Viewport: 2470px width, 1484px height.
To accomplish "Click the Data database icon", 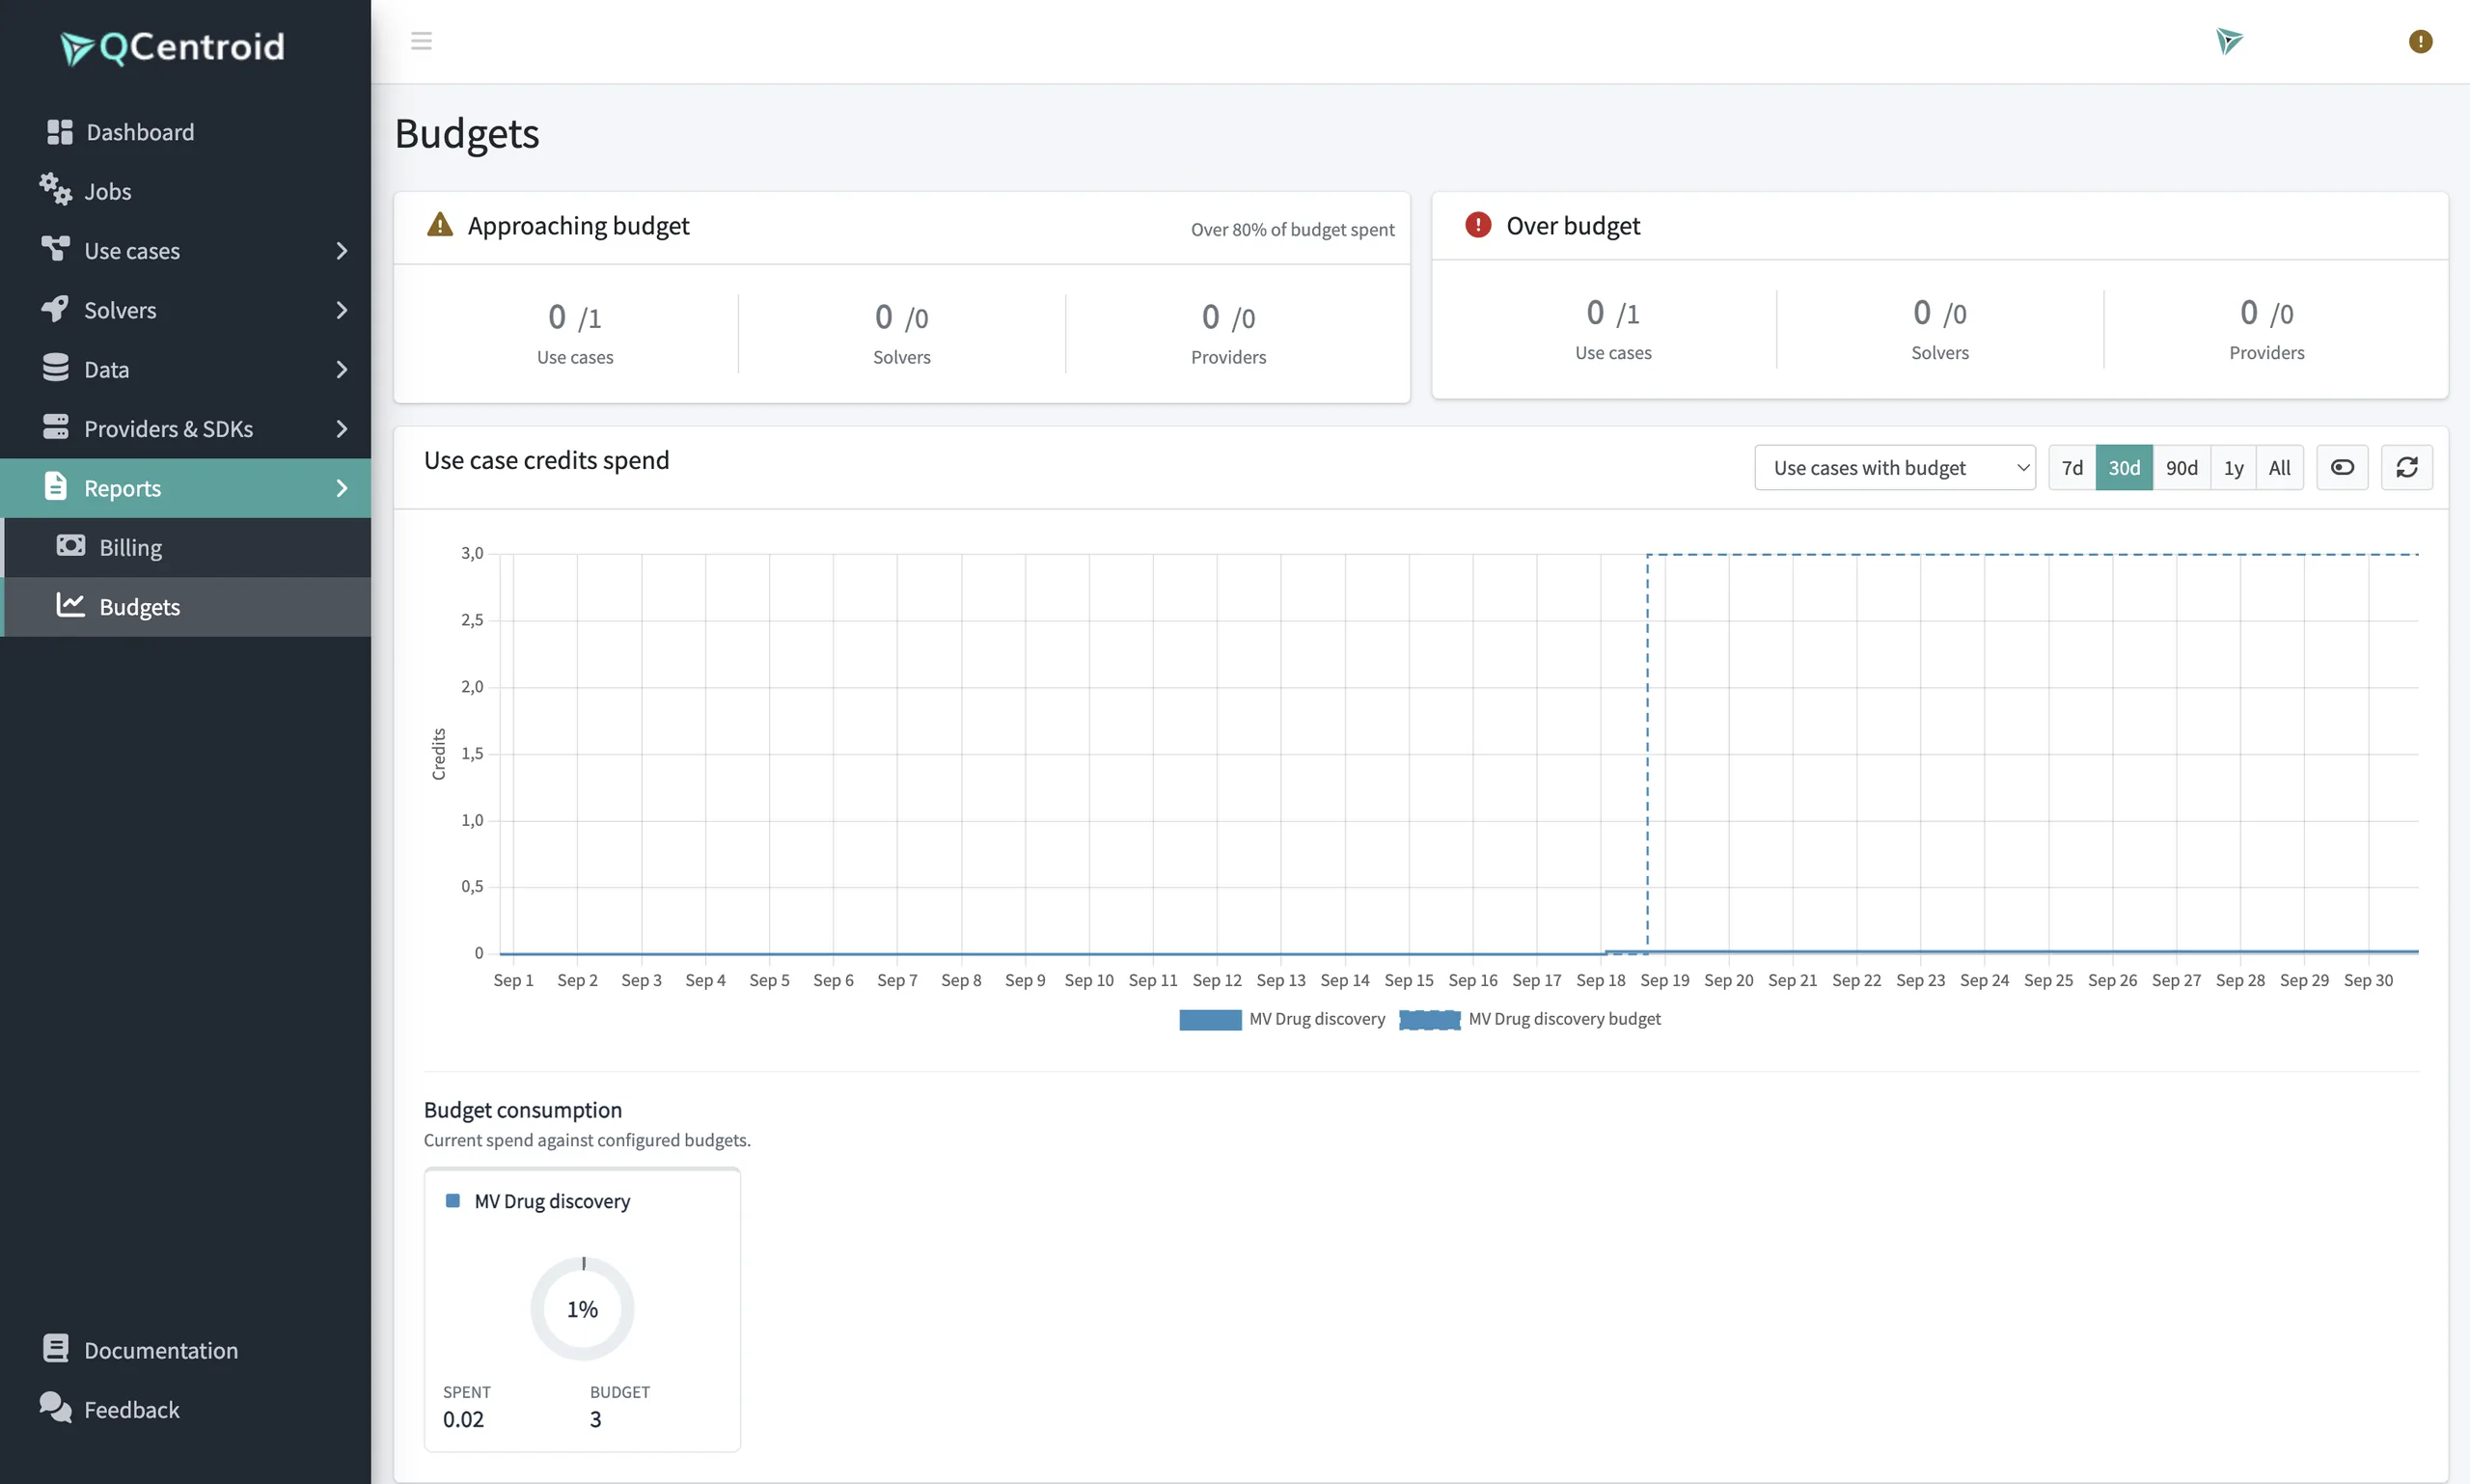I will click(x=56, y=367).
